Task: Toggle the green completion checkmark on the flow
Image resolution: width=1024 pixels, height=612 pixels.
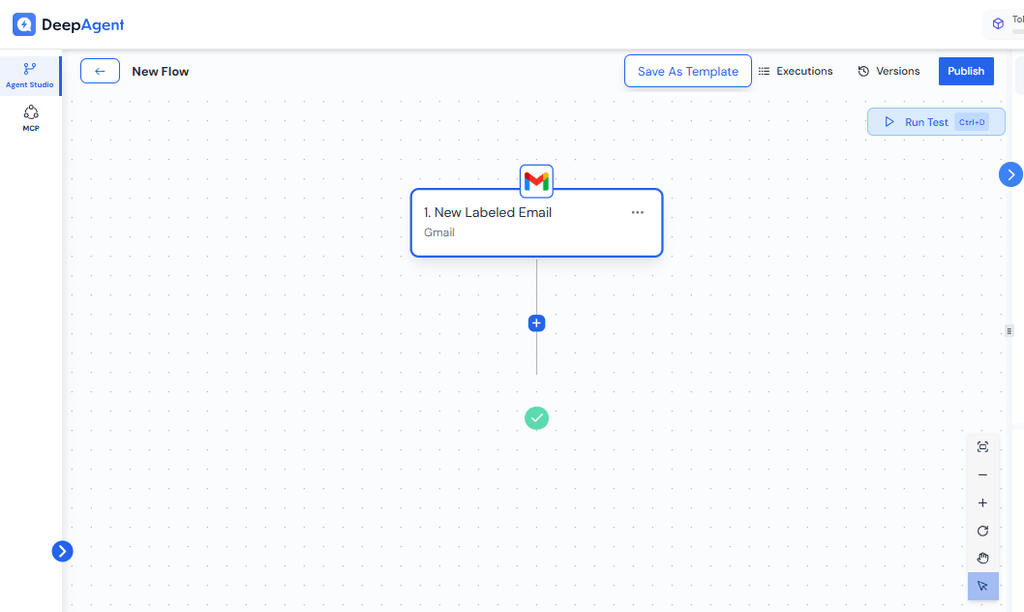Action: coord(536,418)
